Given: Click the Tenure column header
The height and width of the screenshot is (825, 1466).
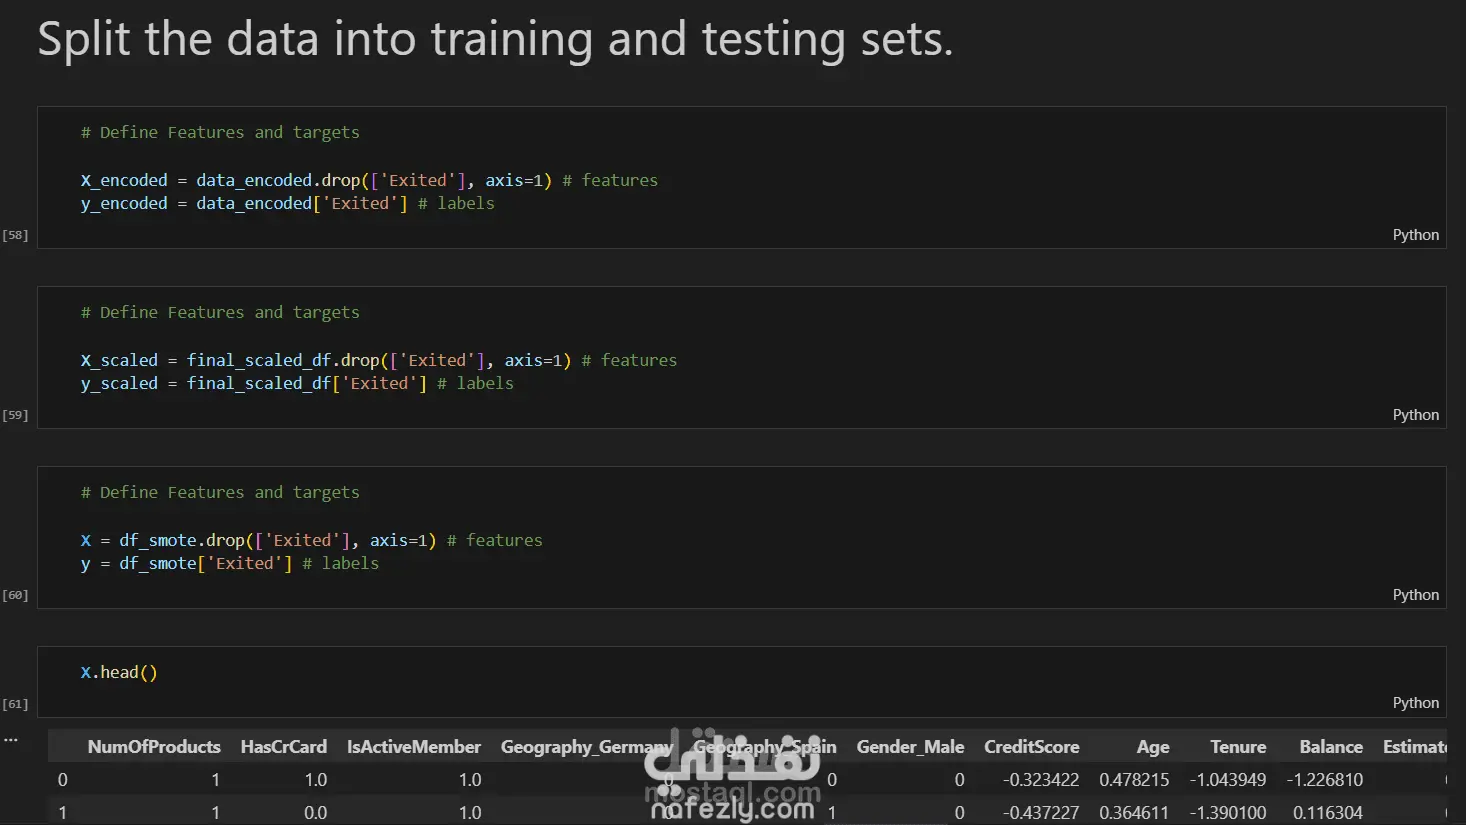Looking at the screenshot, I should click(x=1238, y=747).
